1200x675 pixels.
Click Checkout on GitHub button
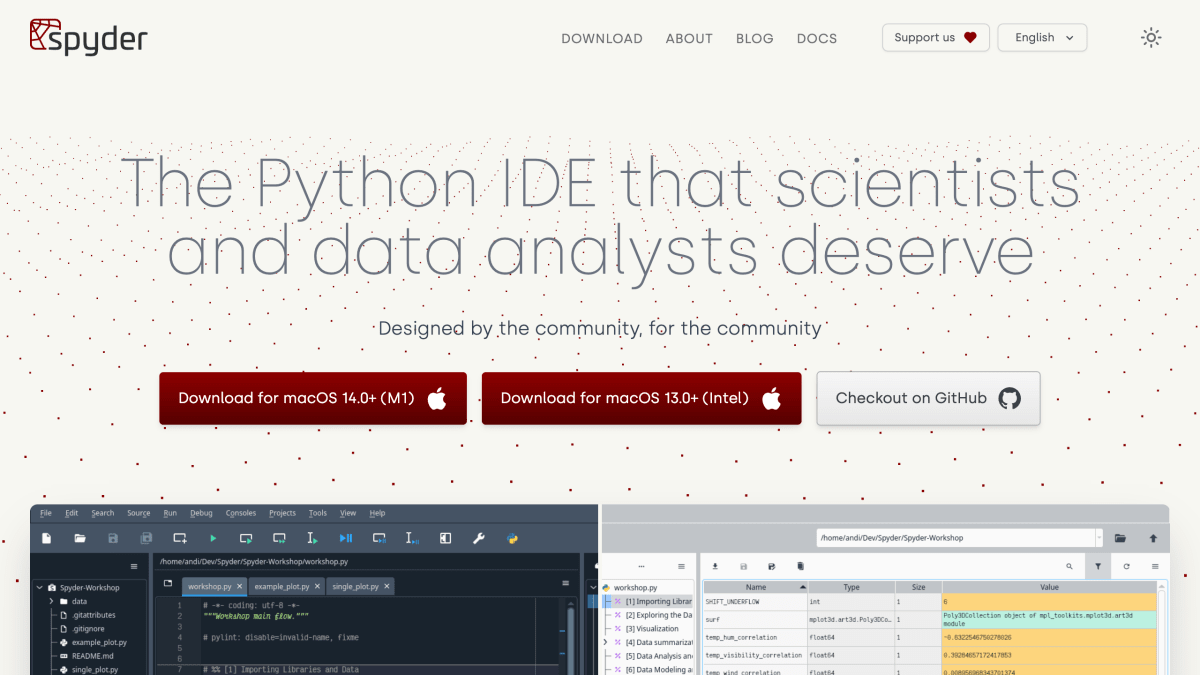click(x=928, y=398)
